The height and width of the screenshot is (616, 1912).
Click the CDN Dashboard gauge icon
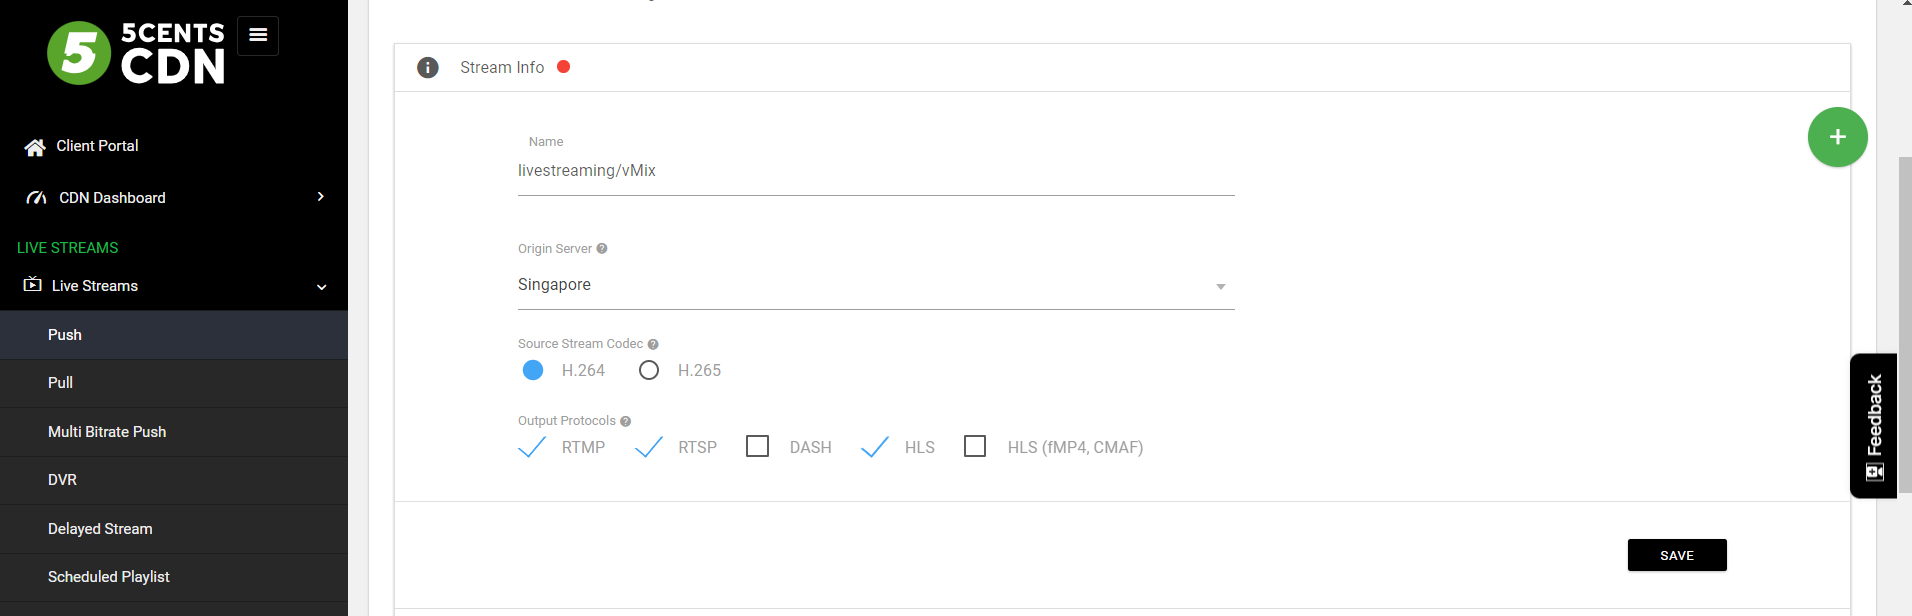click(37, 198)
